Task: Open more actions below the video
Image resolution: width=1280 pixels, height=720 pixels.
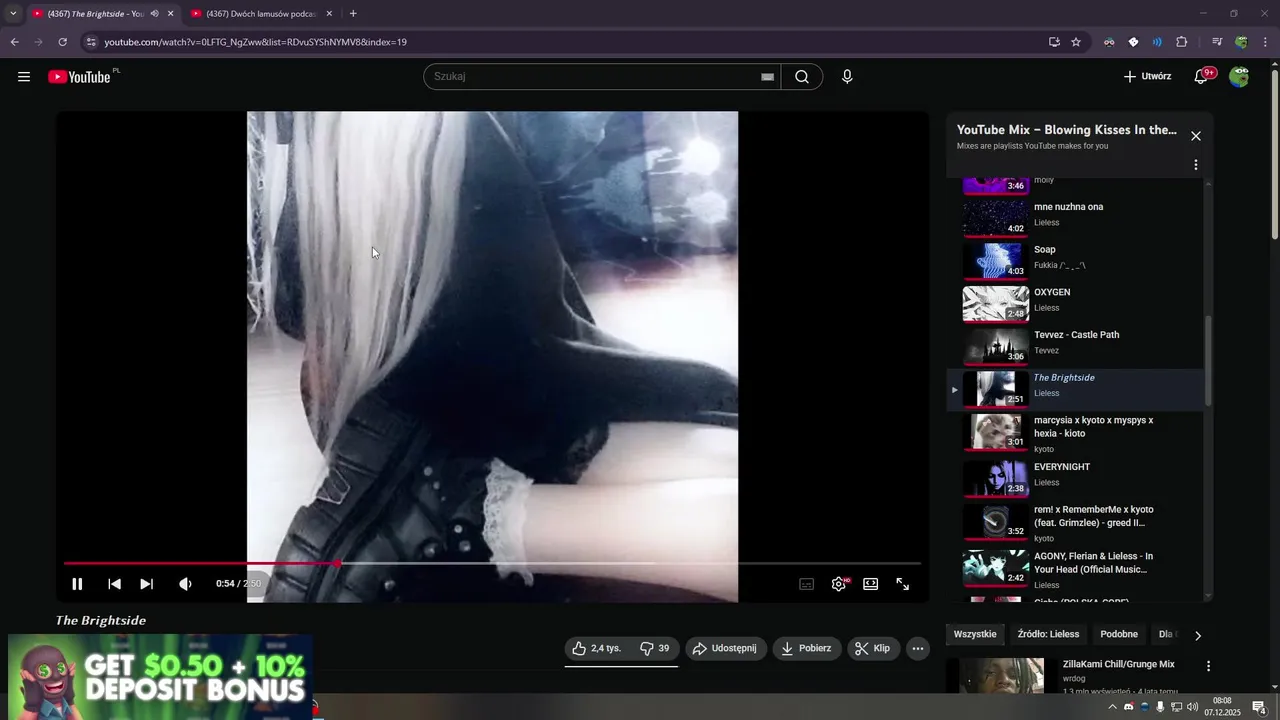Action: [918, 648]
